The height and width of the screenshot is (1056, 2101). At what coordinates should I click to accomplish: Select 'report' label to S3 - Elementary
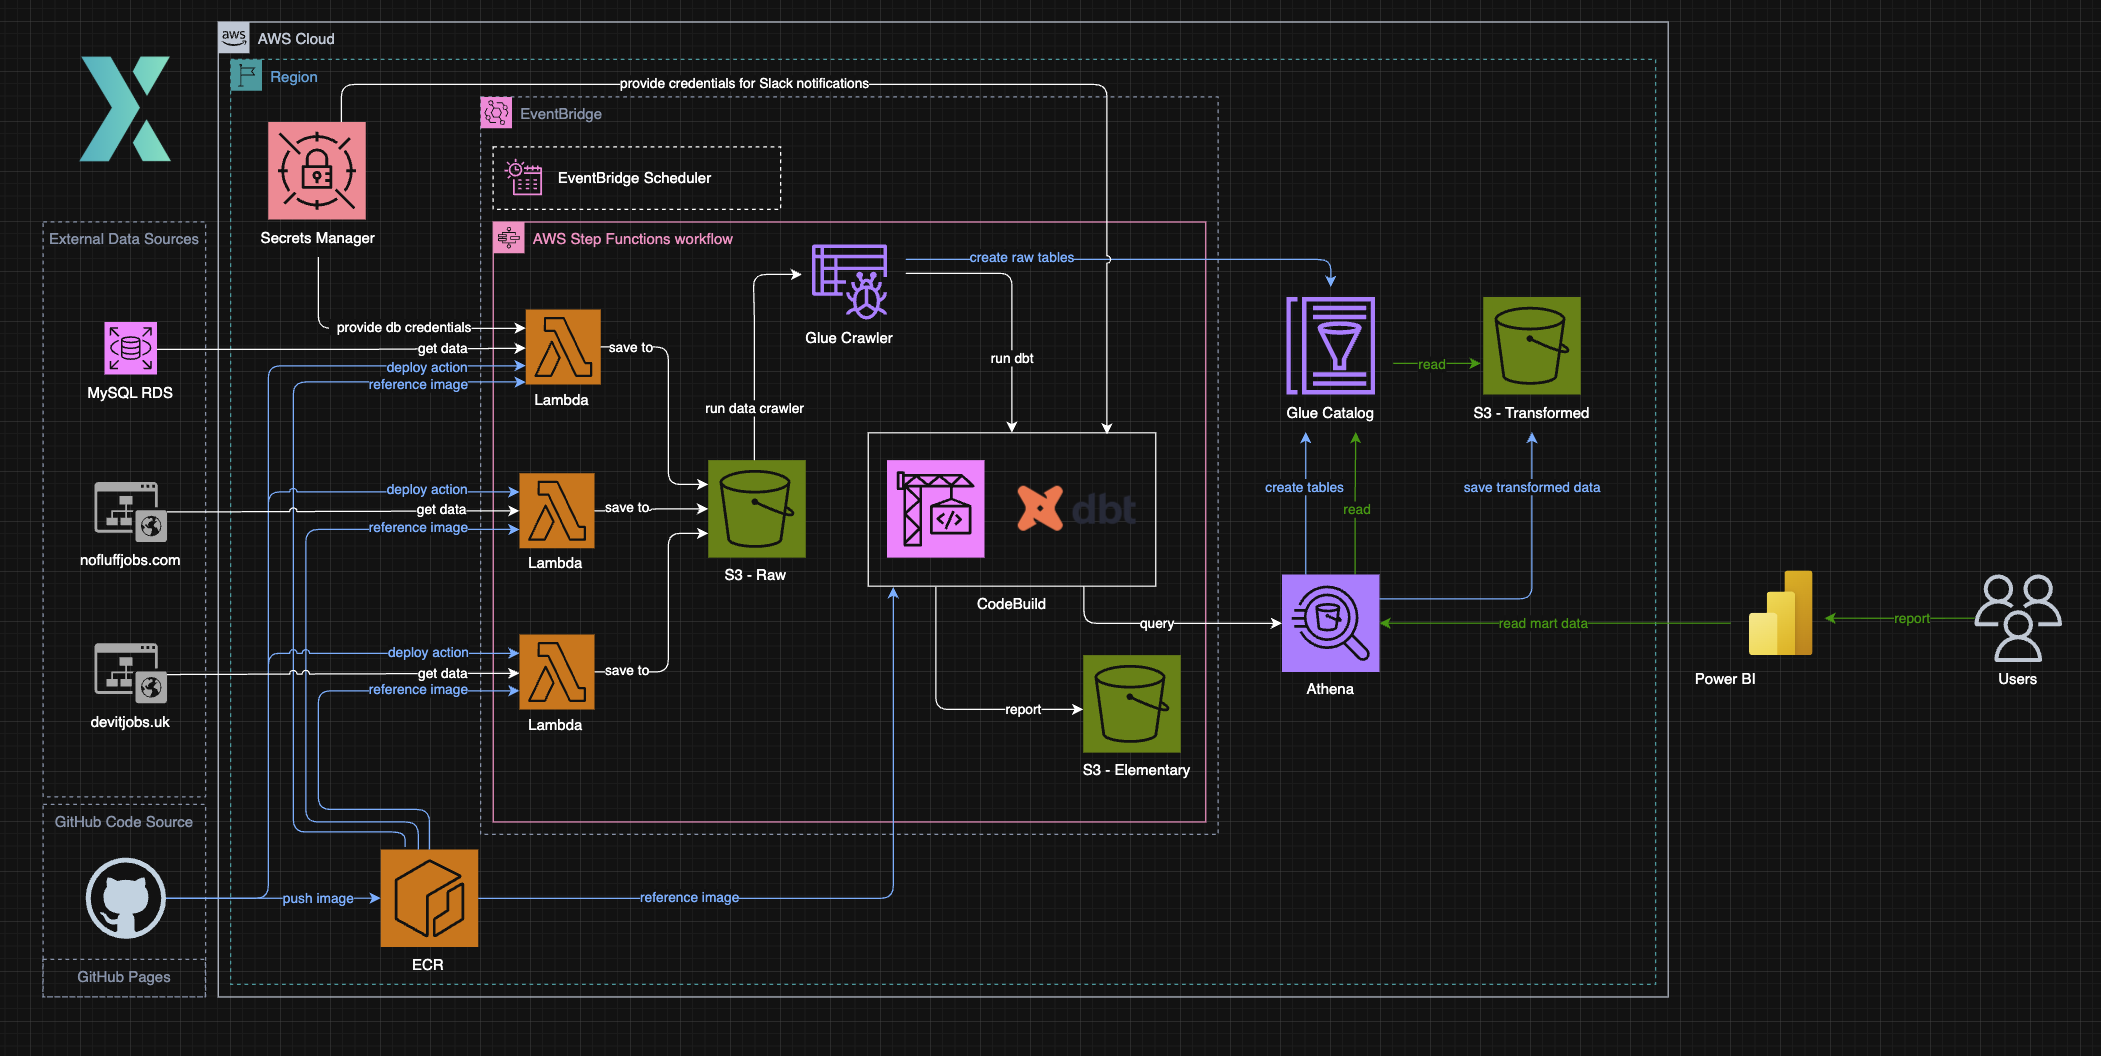(x=1023, y=709)
